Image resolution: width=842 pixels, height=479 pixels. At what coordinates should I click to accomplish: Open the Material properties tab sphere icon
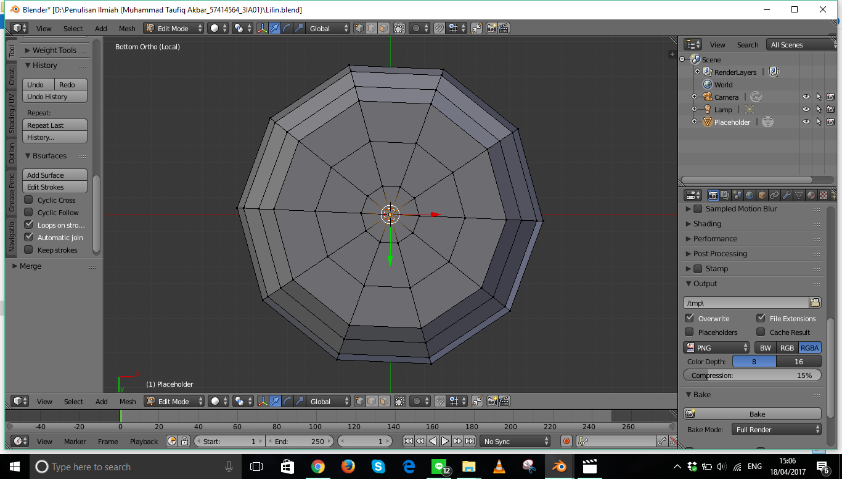(811, 195)
